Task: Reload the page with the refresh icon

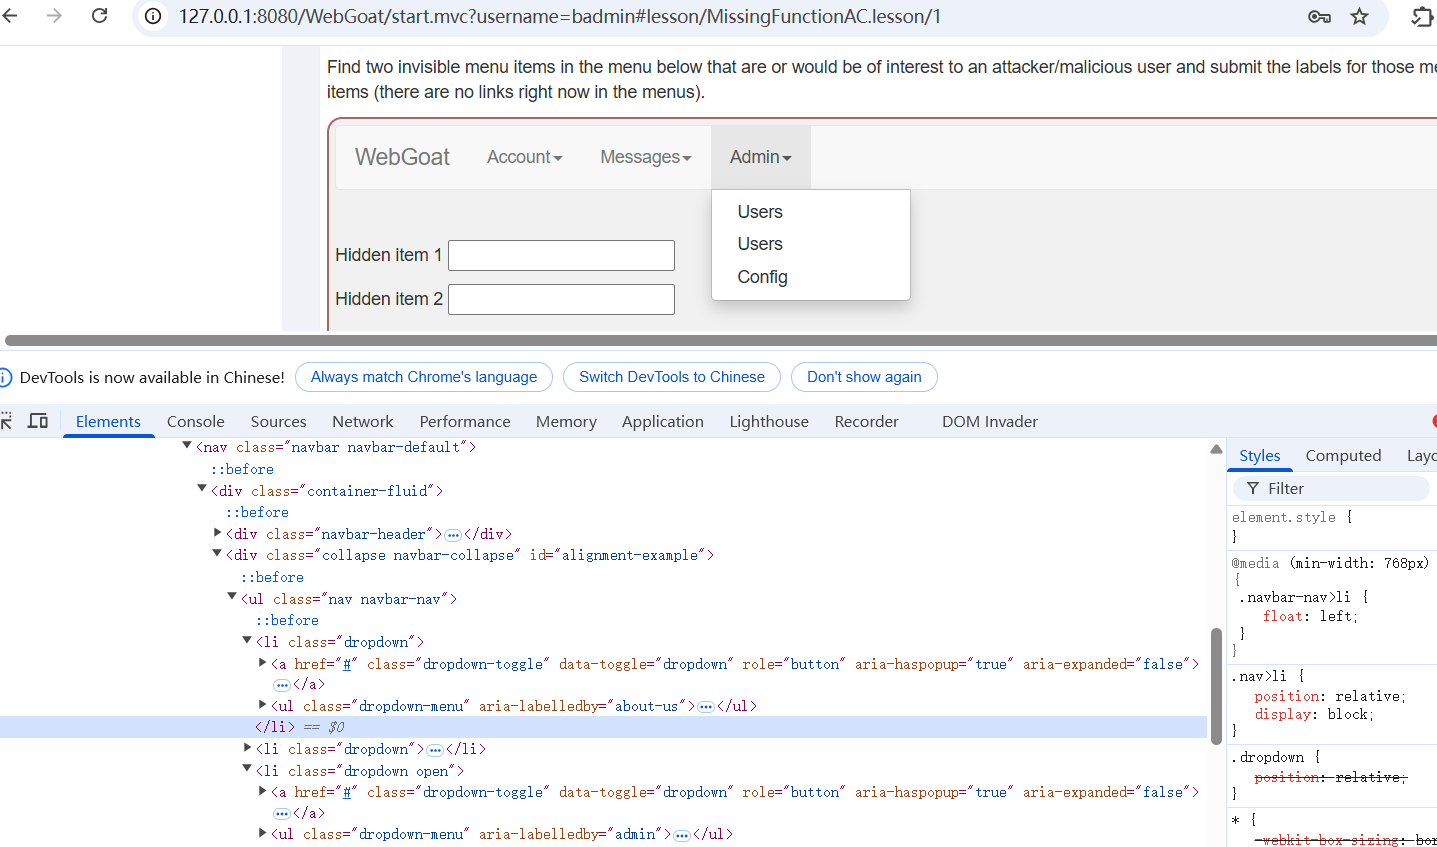Action: pyautogui.click(x=99, y=16)
